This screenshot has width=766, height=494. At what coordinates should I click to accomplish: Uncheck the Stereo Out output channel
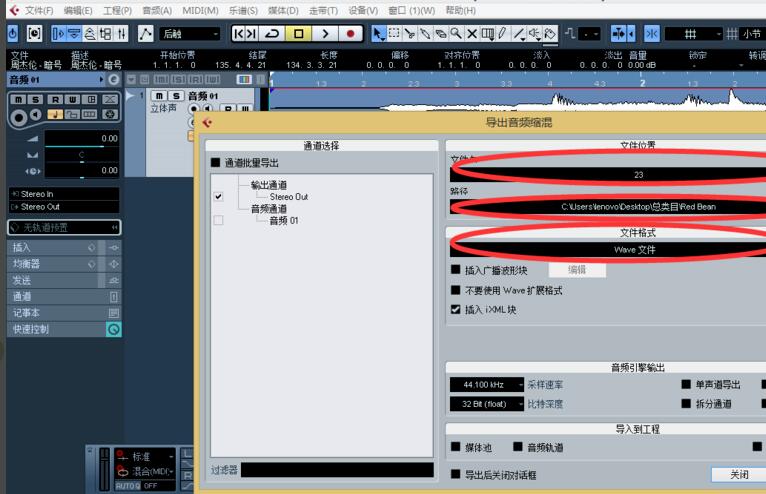tap(218, 196)
